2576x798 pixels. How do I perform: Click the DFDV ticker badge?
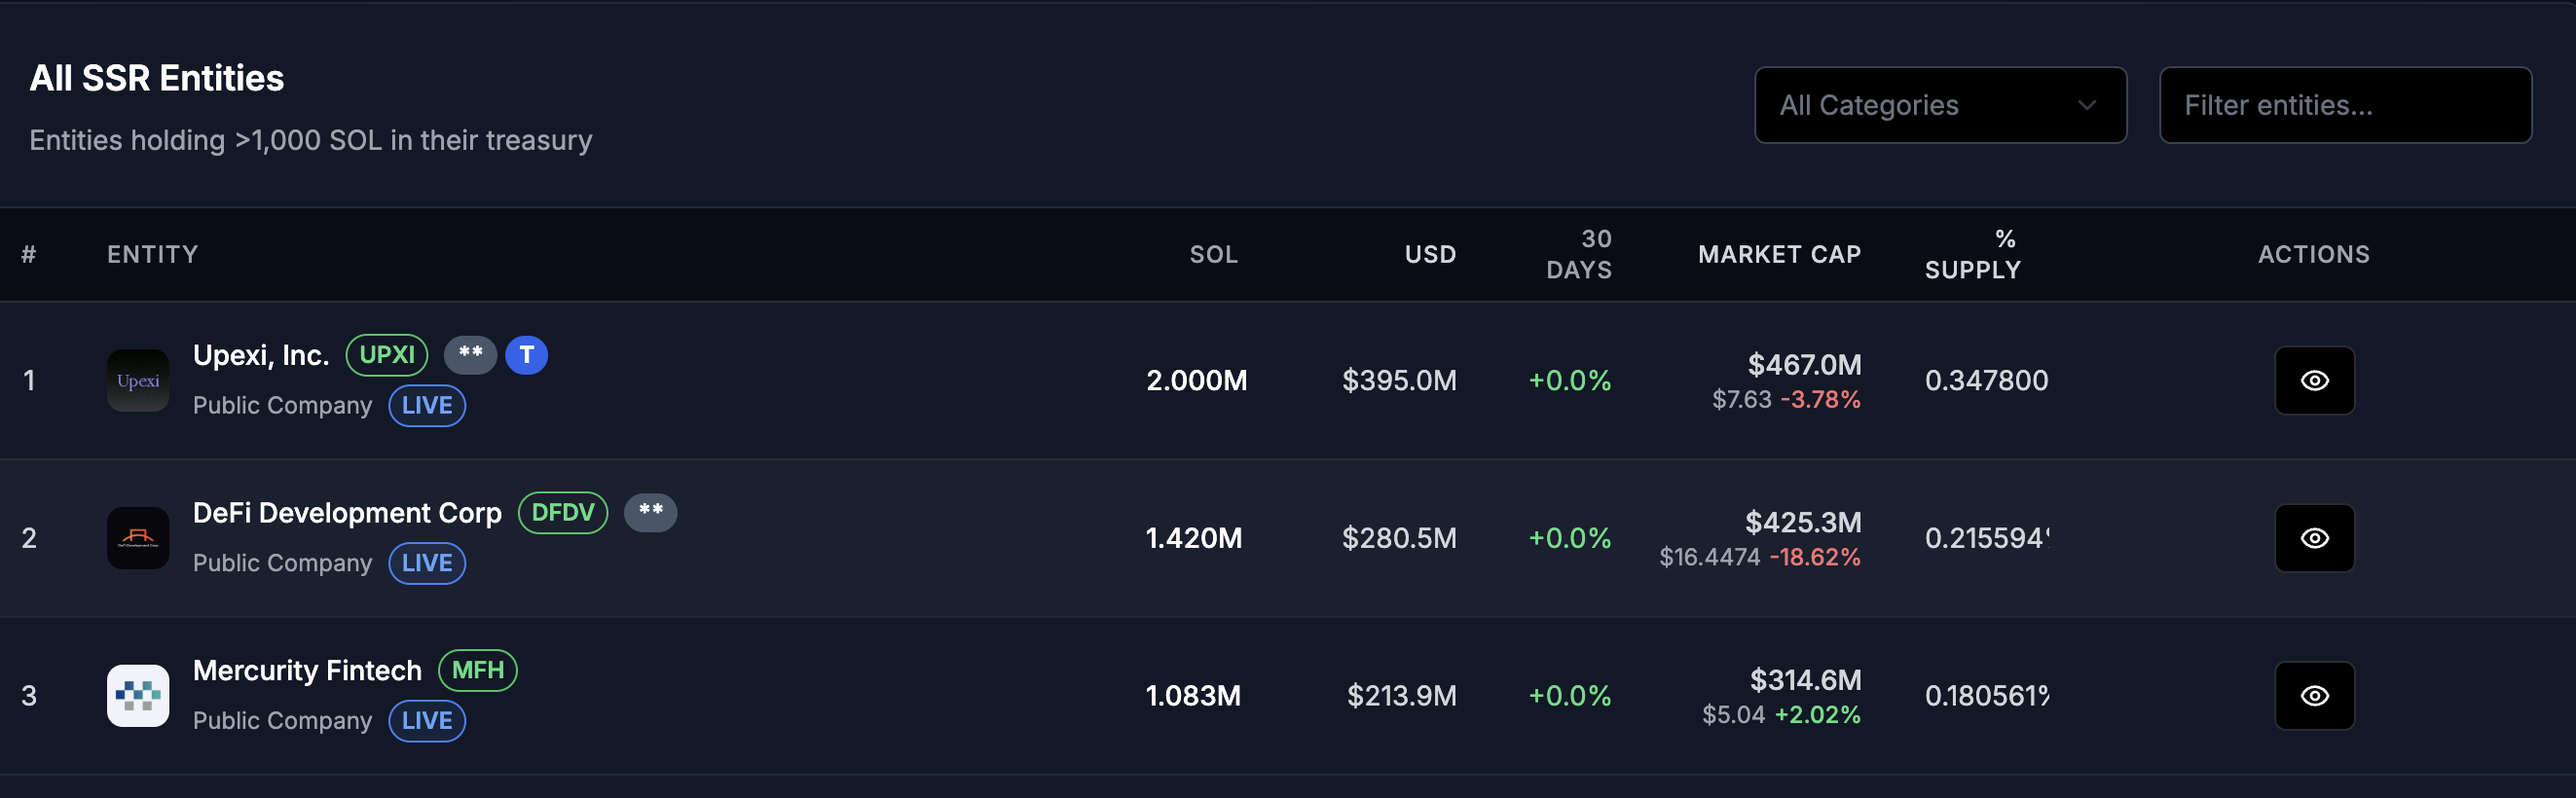[x=563, y=513]
